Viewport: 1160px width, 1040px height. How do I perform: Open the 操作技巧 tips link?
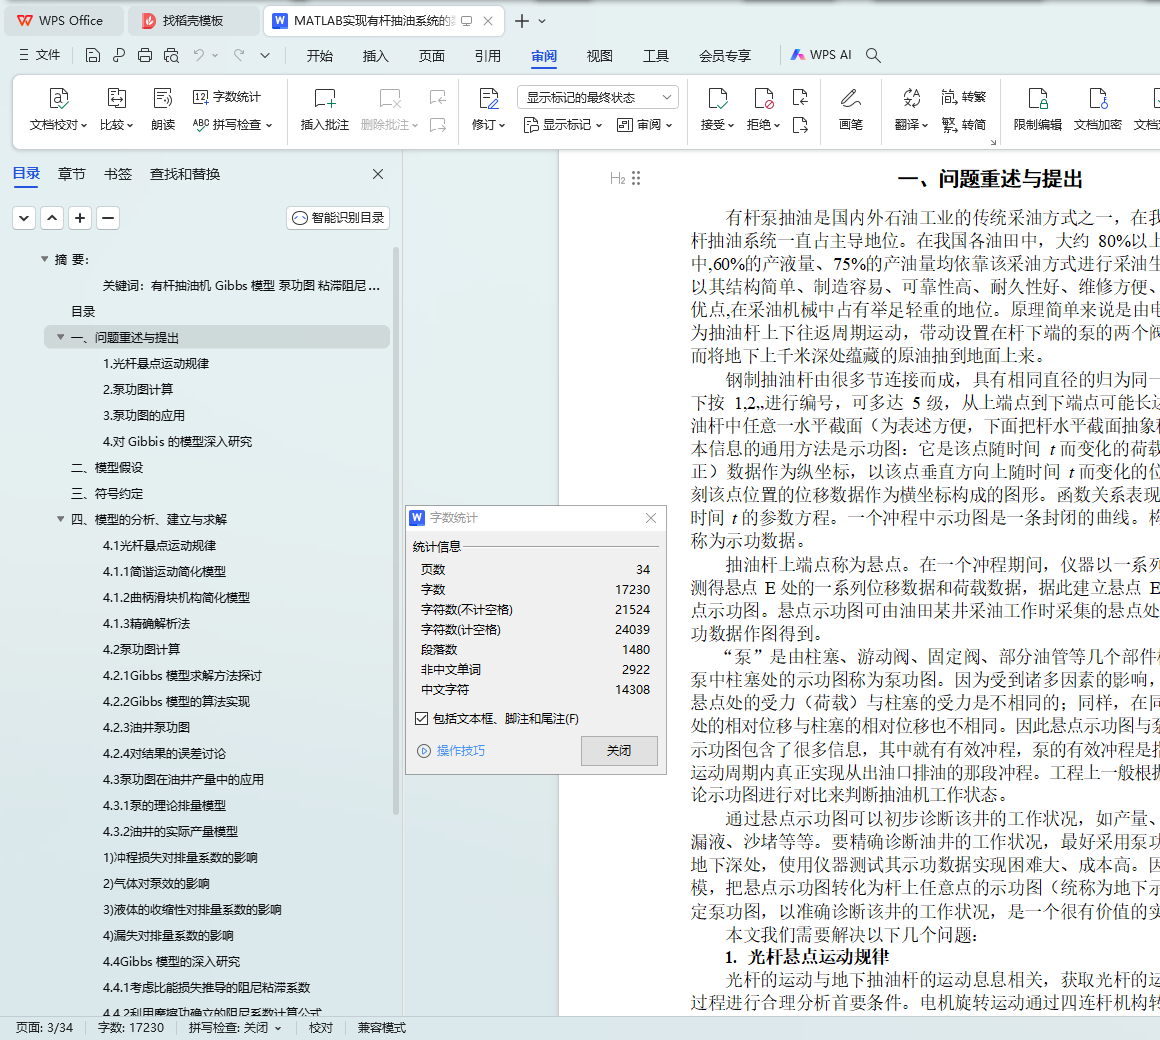pos(460,750)
